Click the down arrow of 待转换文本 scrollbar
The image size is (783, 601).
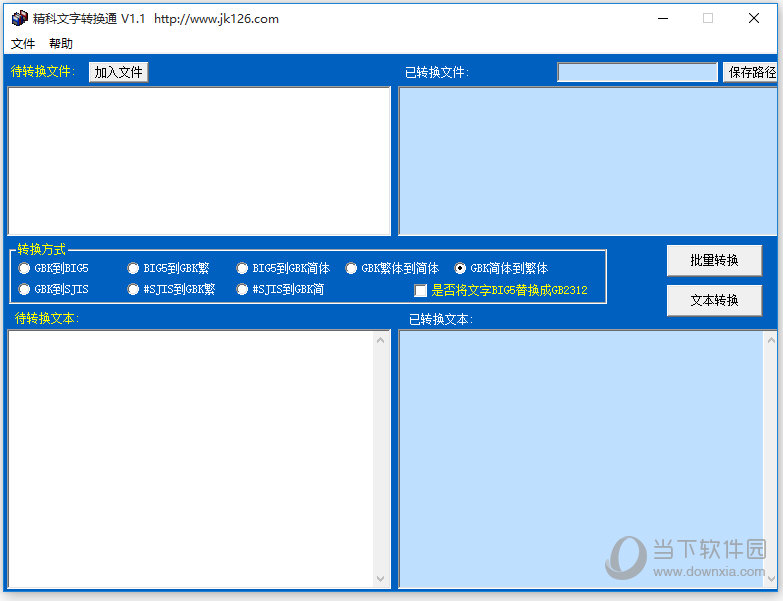(381, 579)
